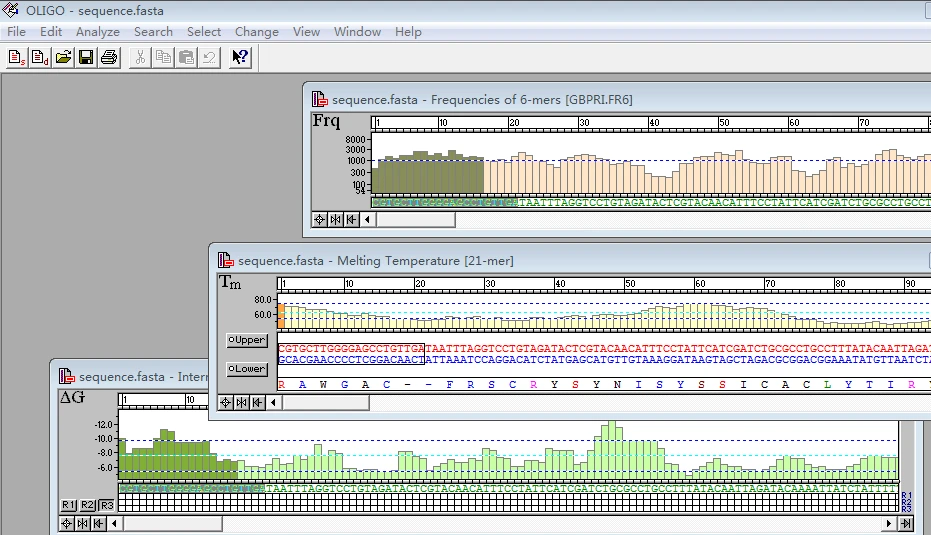Click the blue lower strand sequence in Tm window
This screenshot has height=535, width=931.
pyautogui.click(x=604, y=360)
